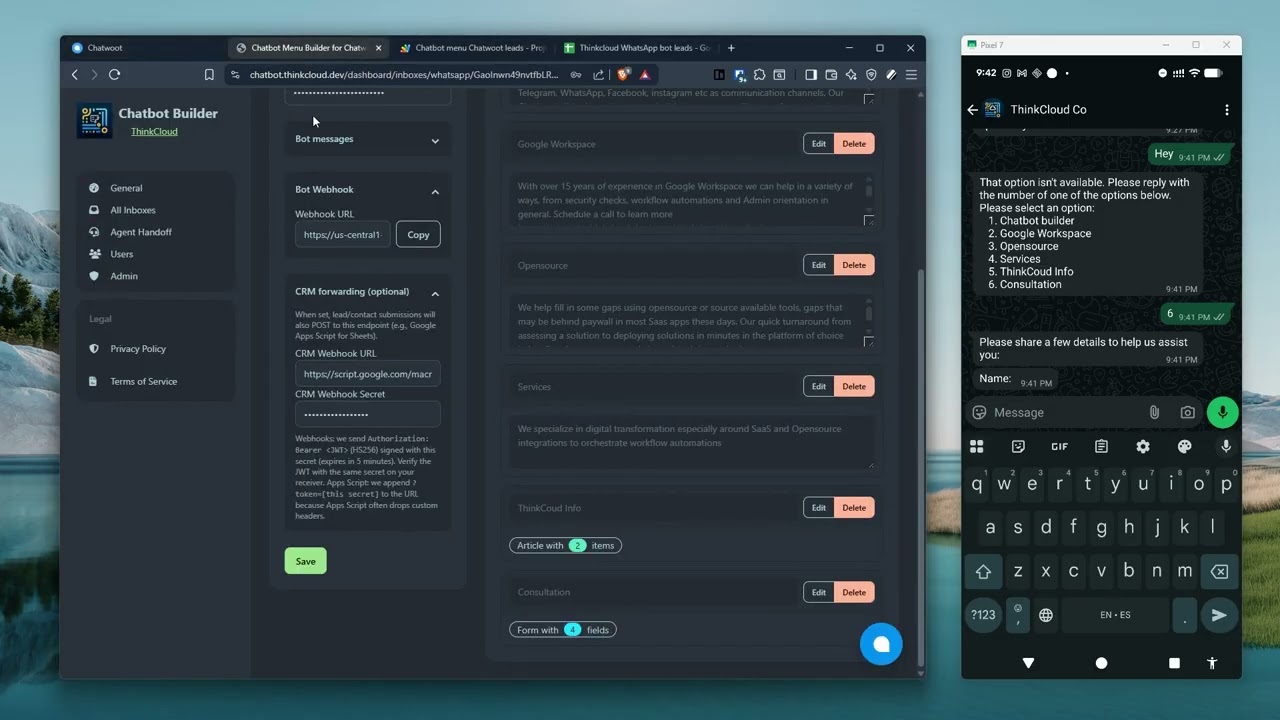Open keyboard theme palette icon

tap(1185, 447)
